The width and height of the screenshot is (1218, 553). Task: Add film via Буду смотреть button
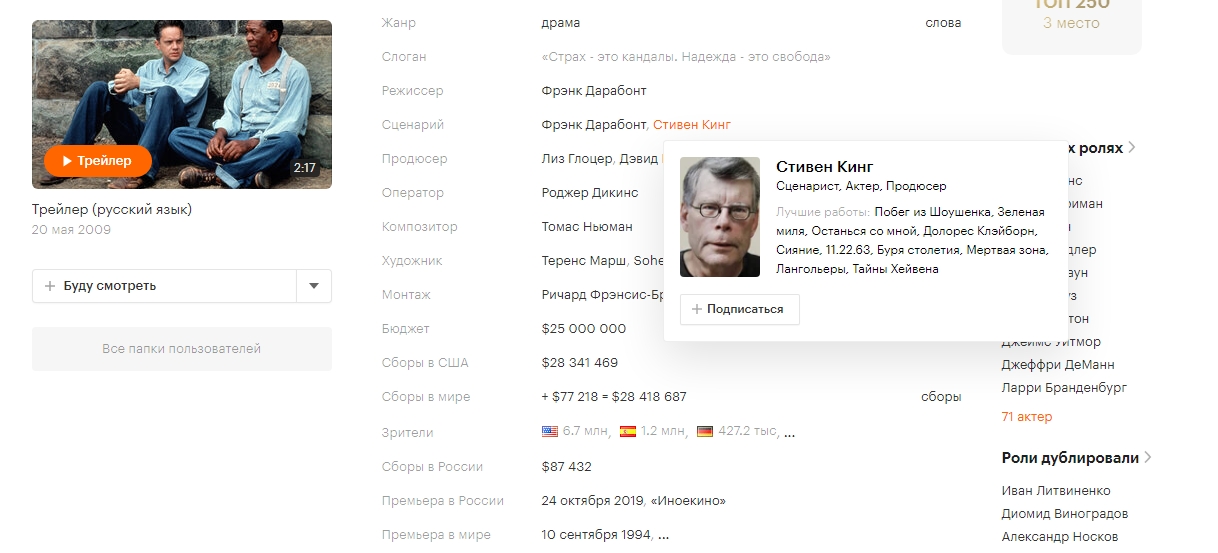(164, 286)
